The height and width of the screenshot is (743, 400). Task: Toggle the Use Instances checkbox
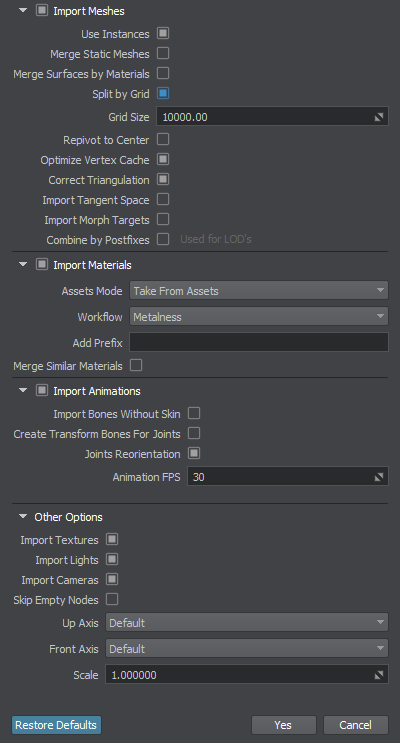163,34
